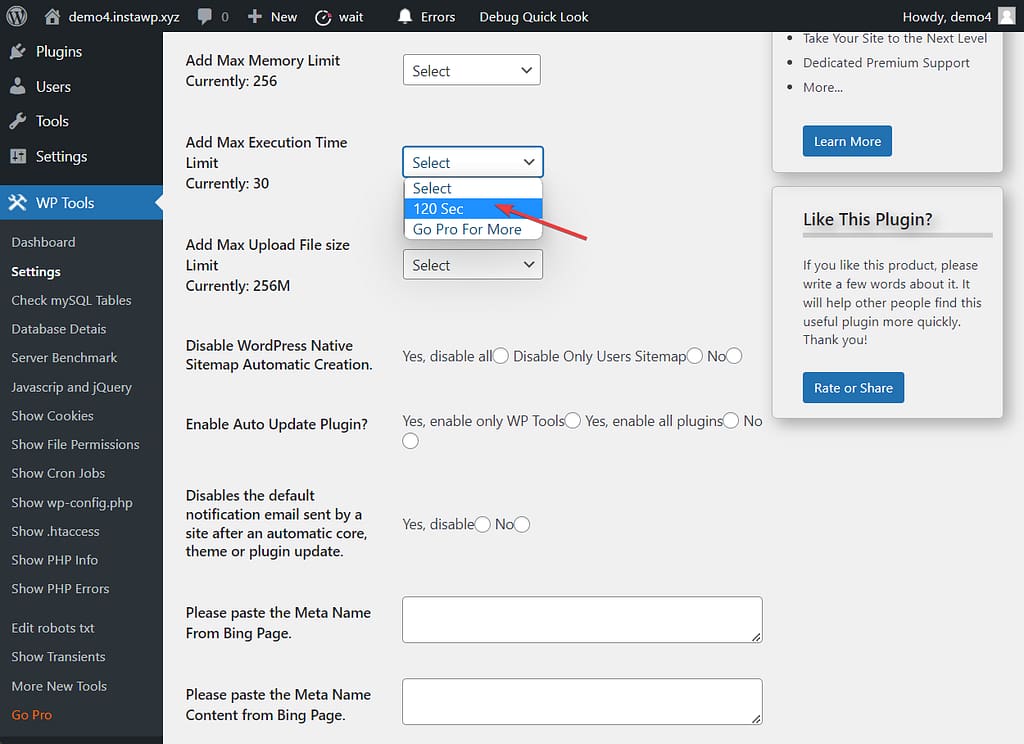The image size is (1024, 744).
Task: Choose Yes, enable all plugins radio button
Action: coord(729,421)
